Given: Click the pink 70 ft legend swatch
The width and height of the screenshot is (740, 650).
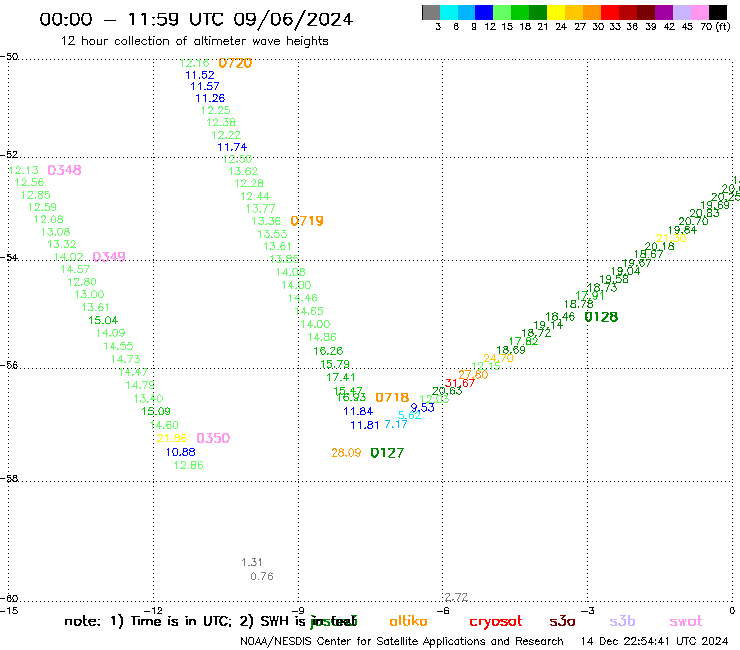Looking at the screenshot, I should click(699, 12).
